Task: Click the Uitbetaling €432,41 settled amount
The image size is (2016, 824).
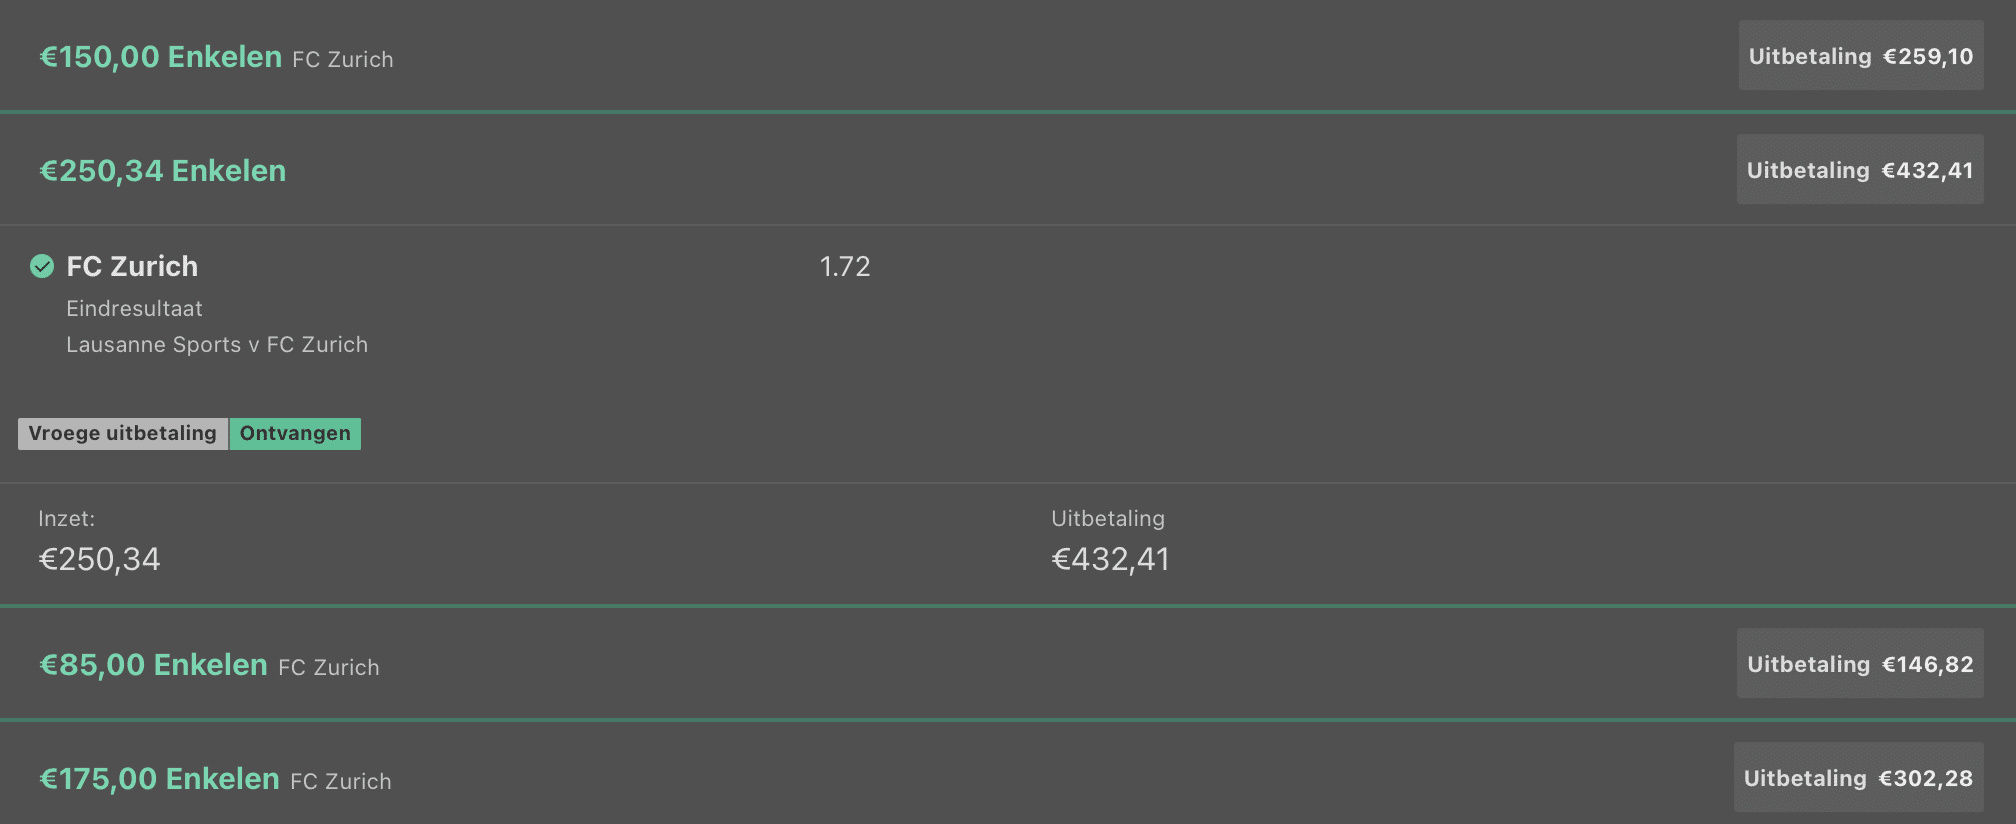Action: 1111,559
